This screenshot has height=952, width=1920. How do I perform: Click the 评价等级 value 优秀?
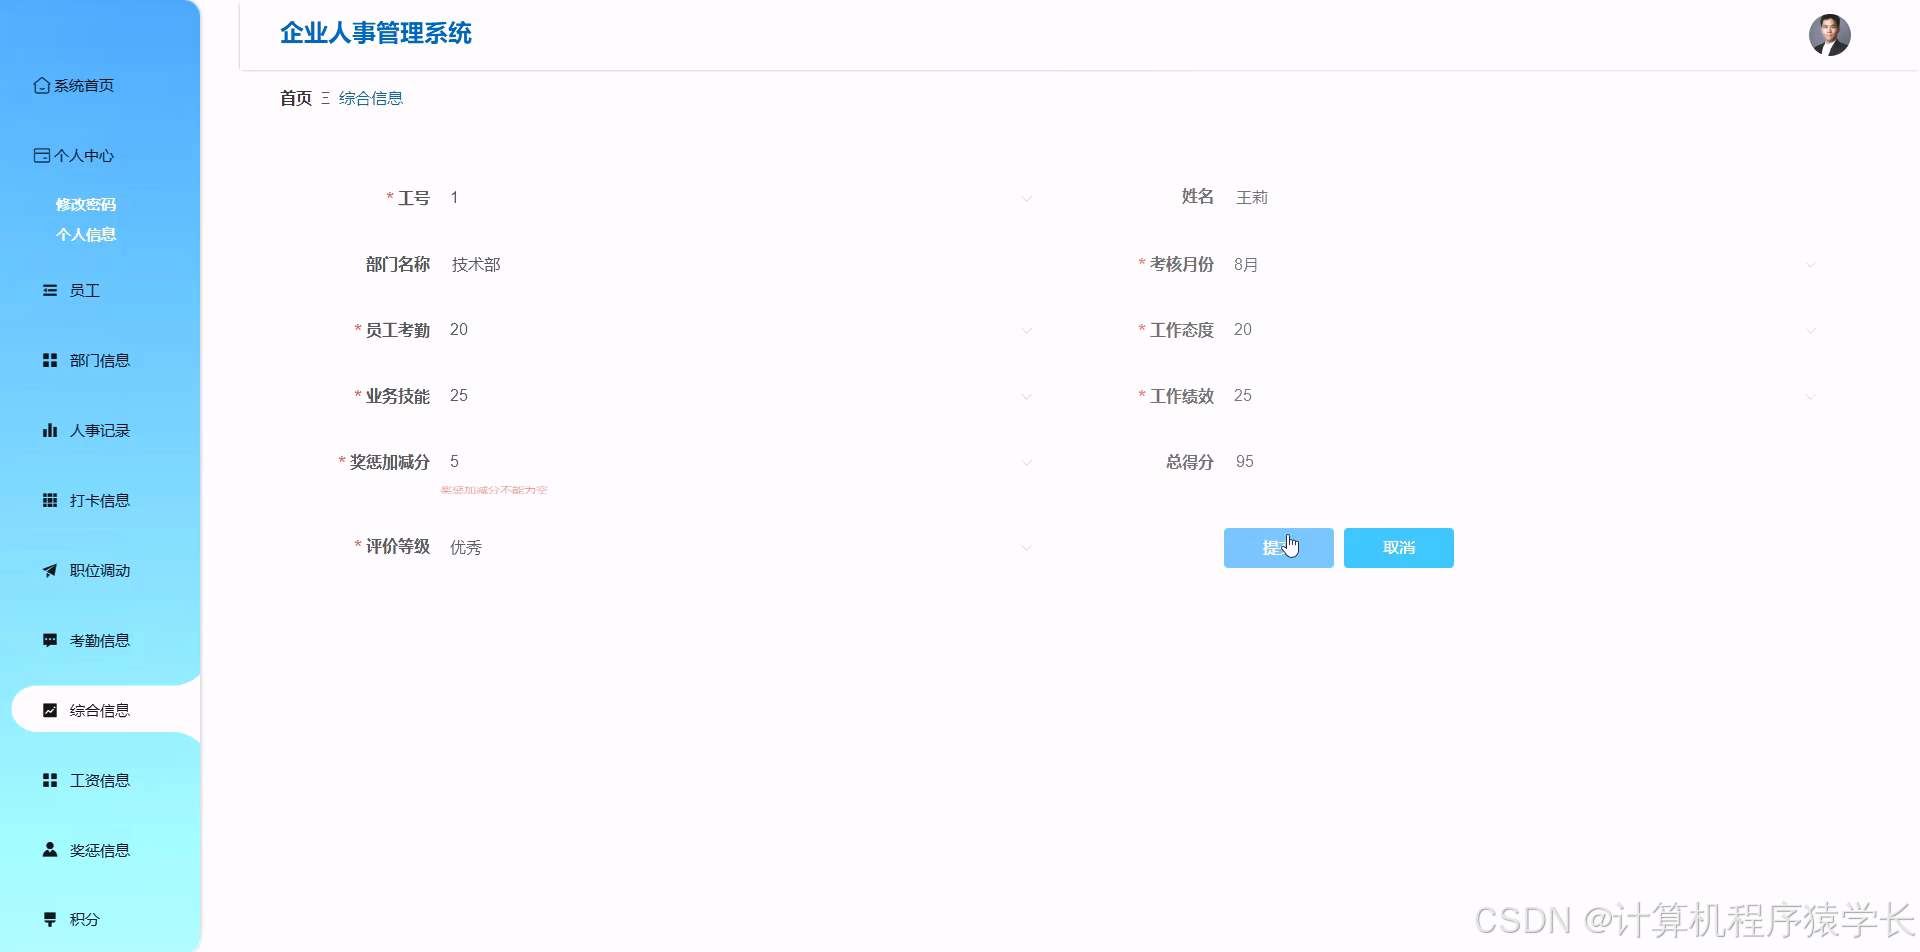click(x=466, y=548)
